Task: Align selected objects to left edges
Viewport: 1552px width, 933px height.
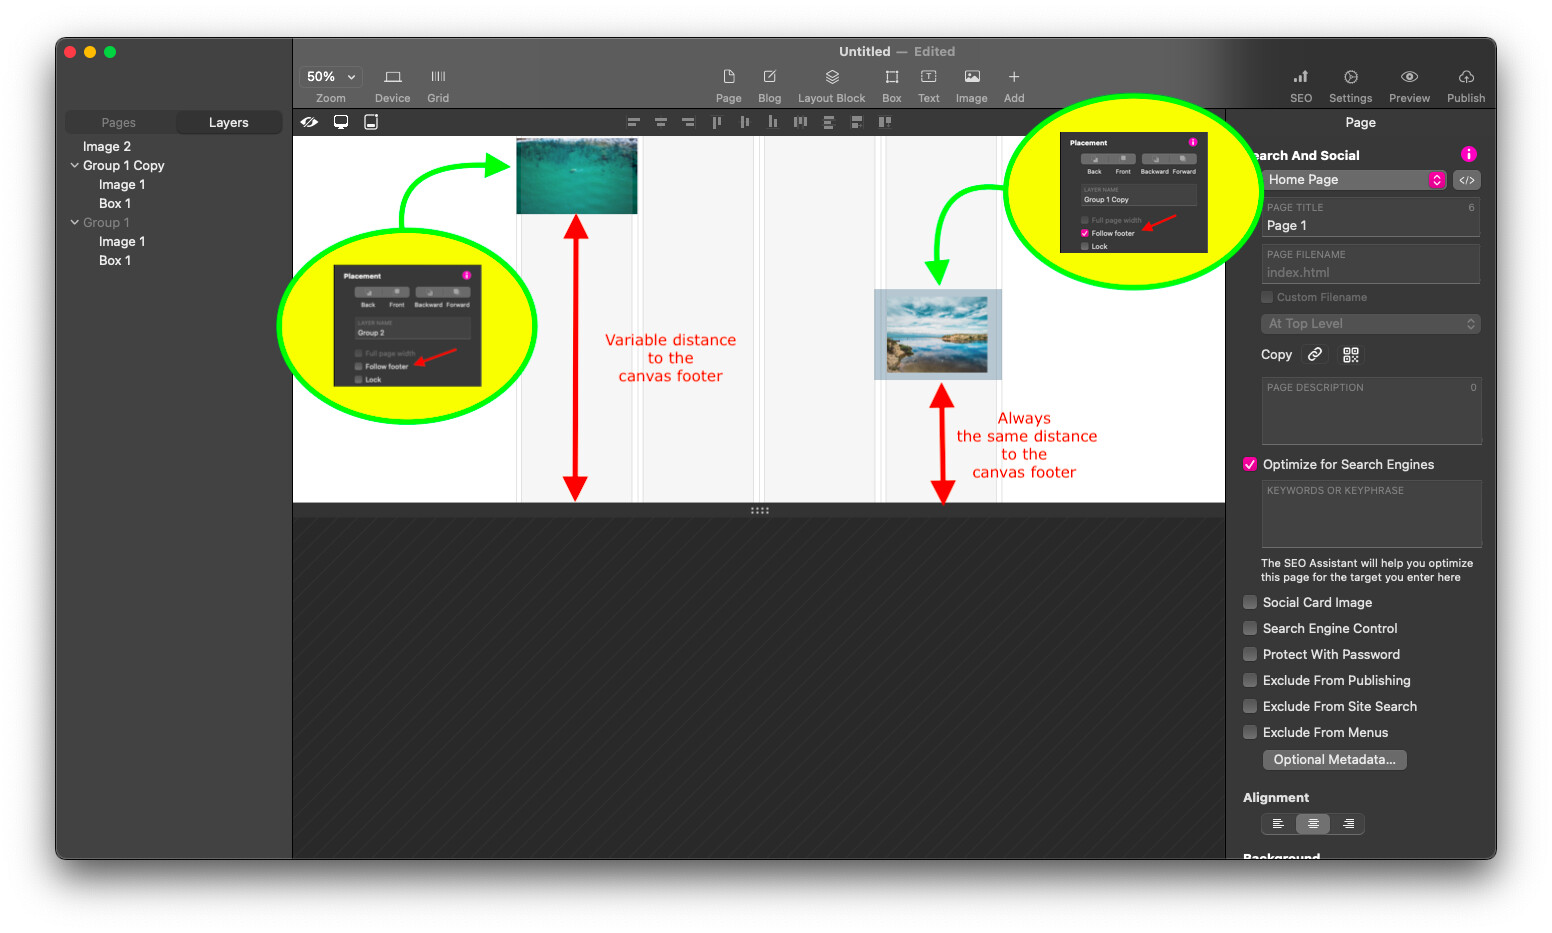Action: [x=633, y=122]
